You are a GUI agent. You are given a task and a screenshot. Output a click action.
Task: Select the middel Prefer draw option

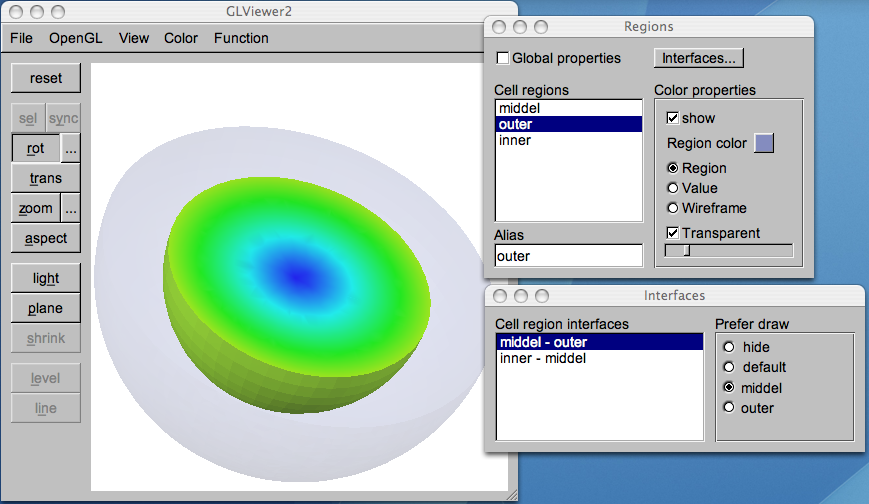point(729,388)
